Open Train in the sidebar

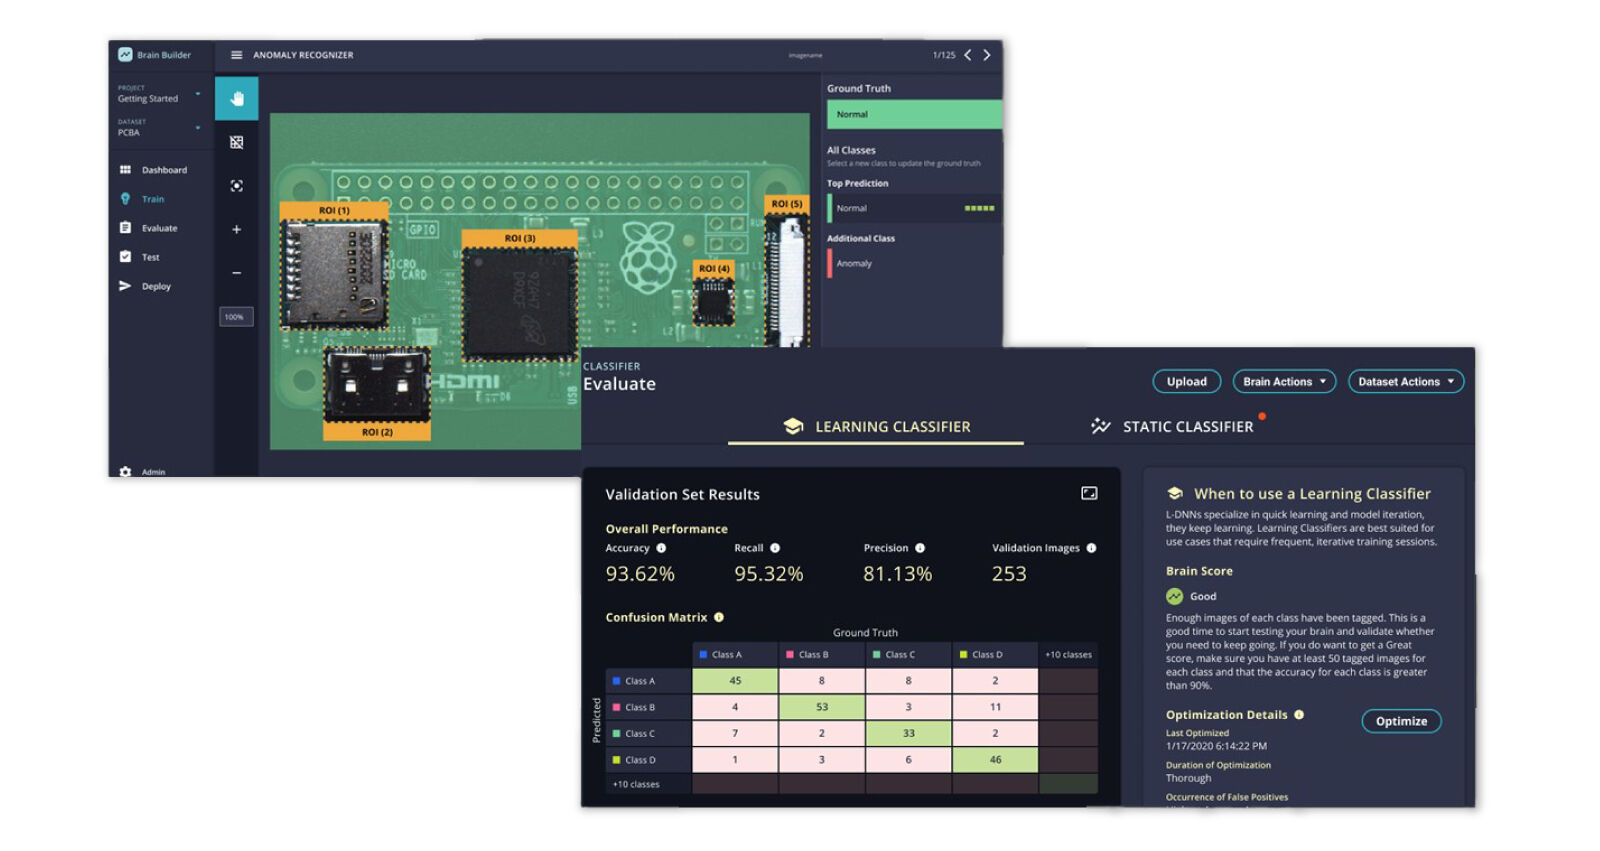point(142,199)
